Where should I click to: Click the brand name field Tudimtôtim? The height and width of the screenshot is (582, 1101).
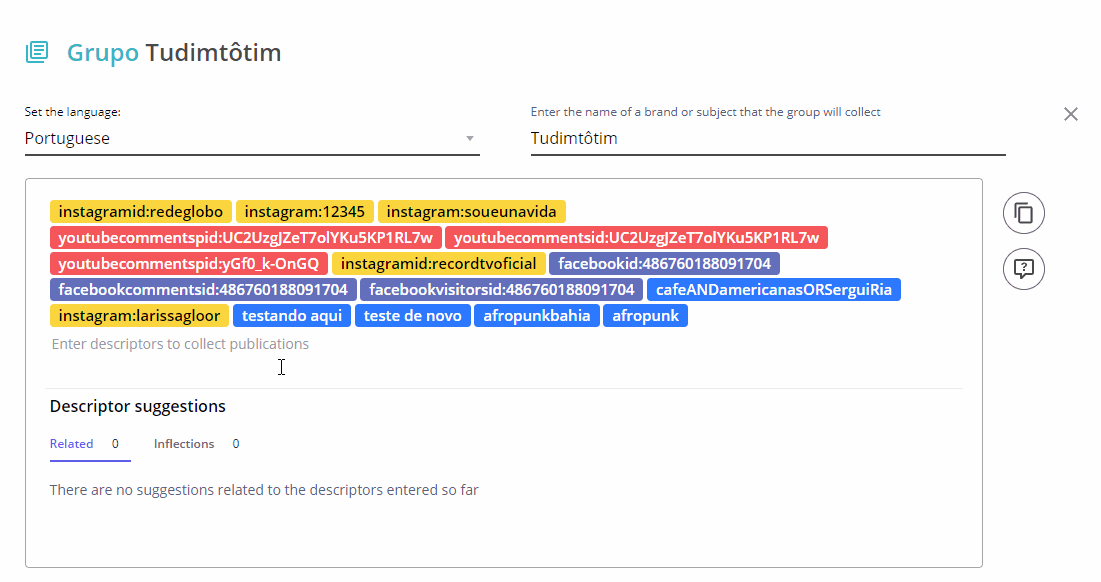(766, 139)
